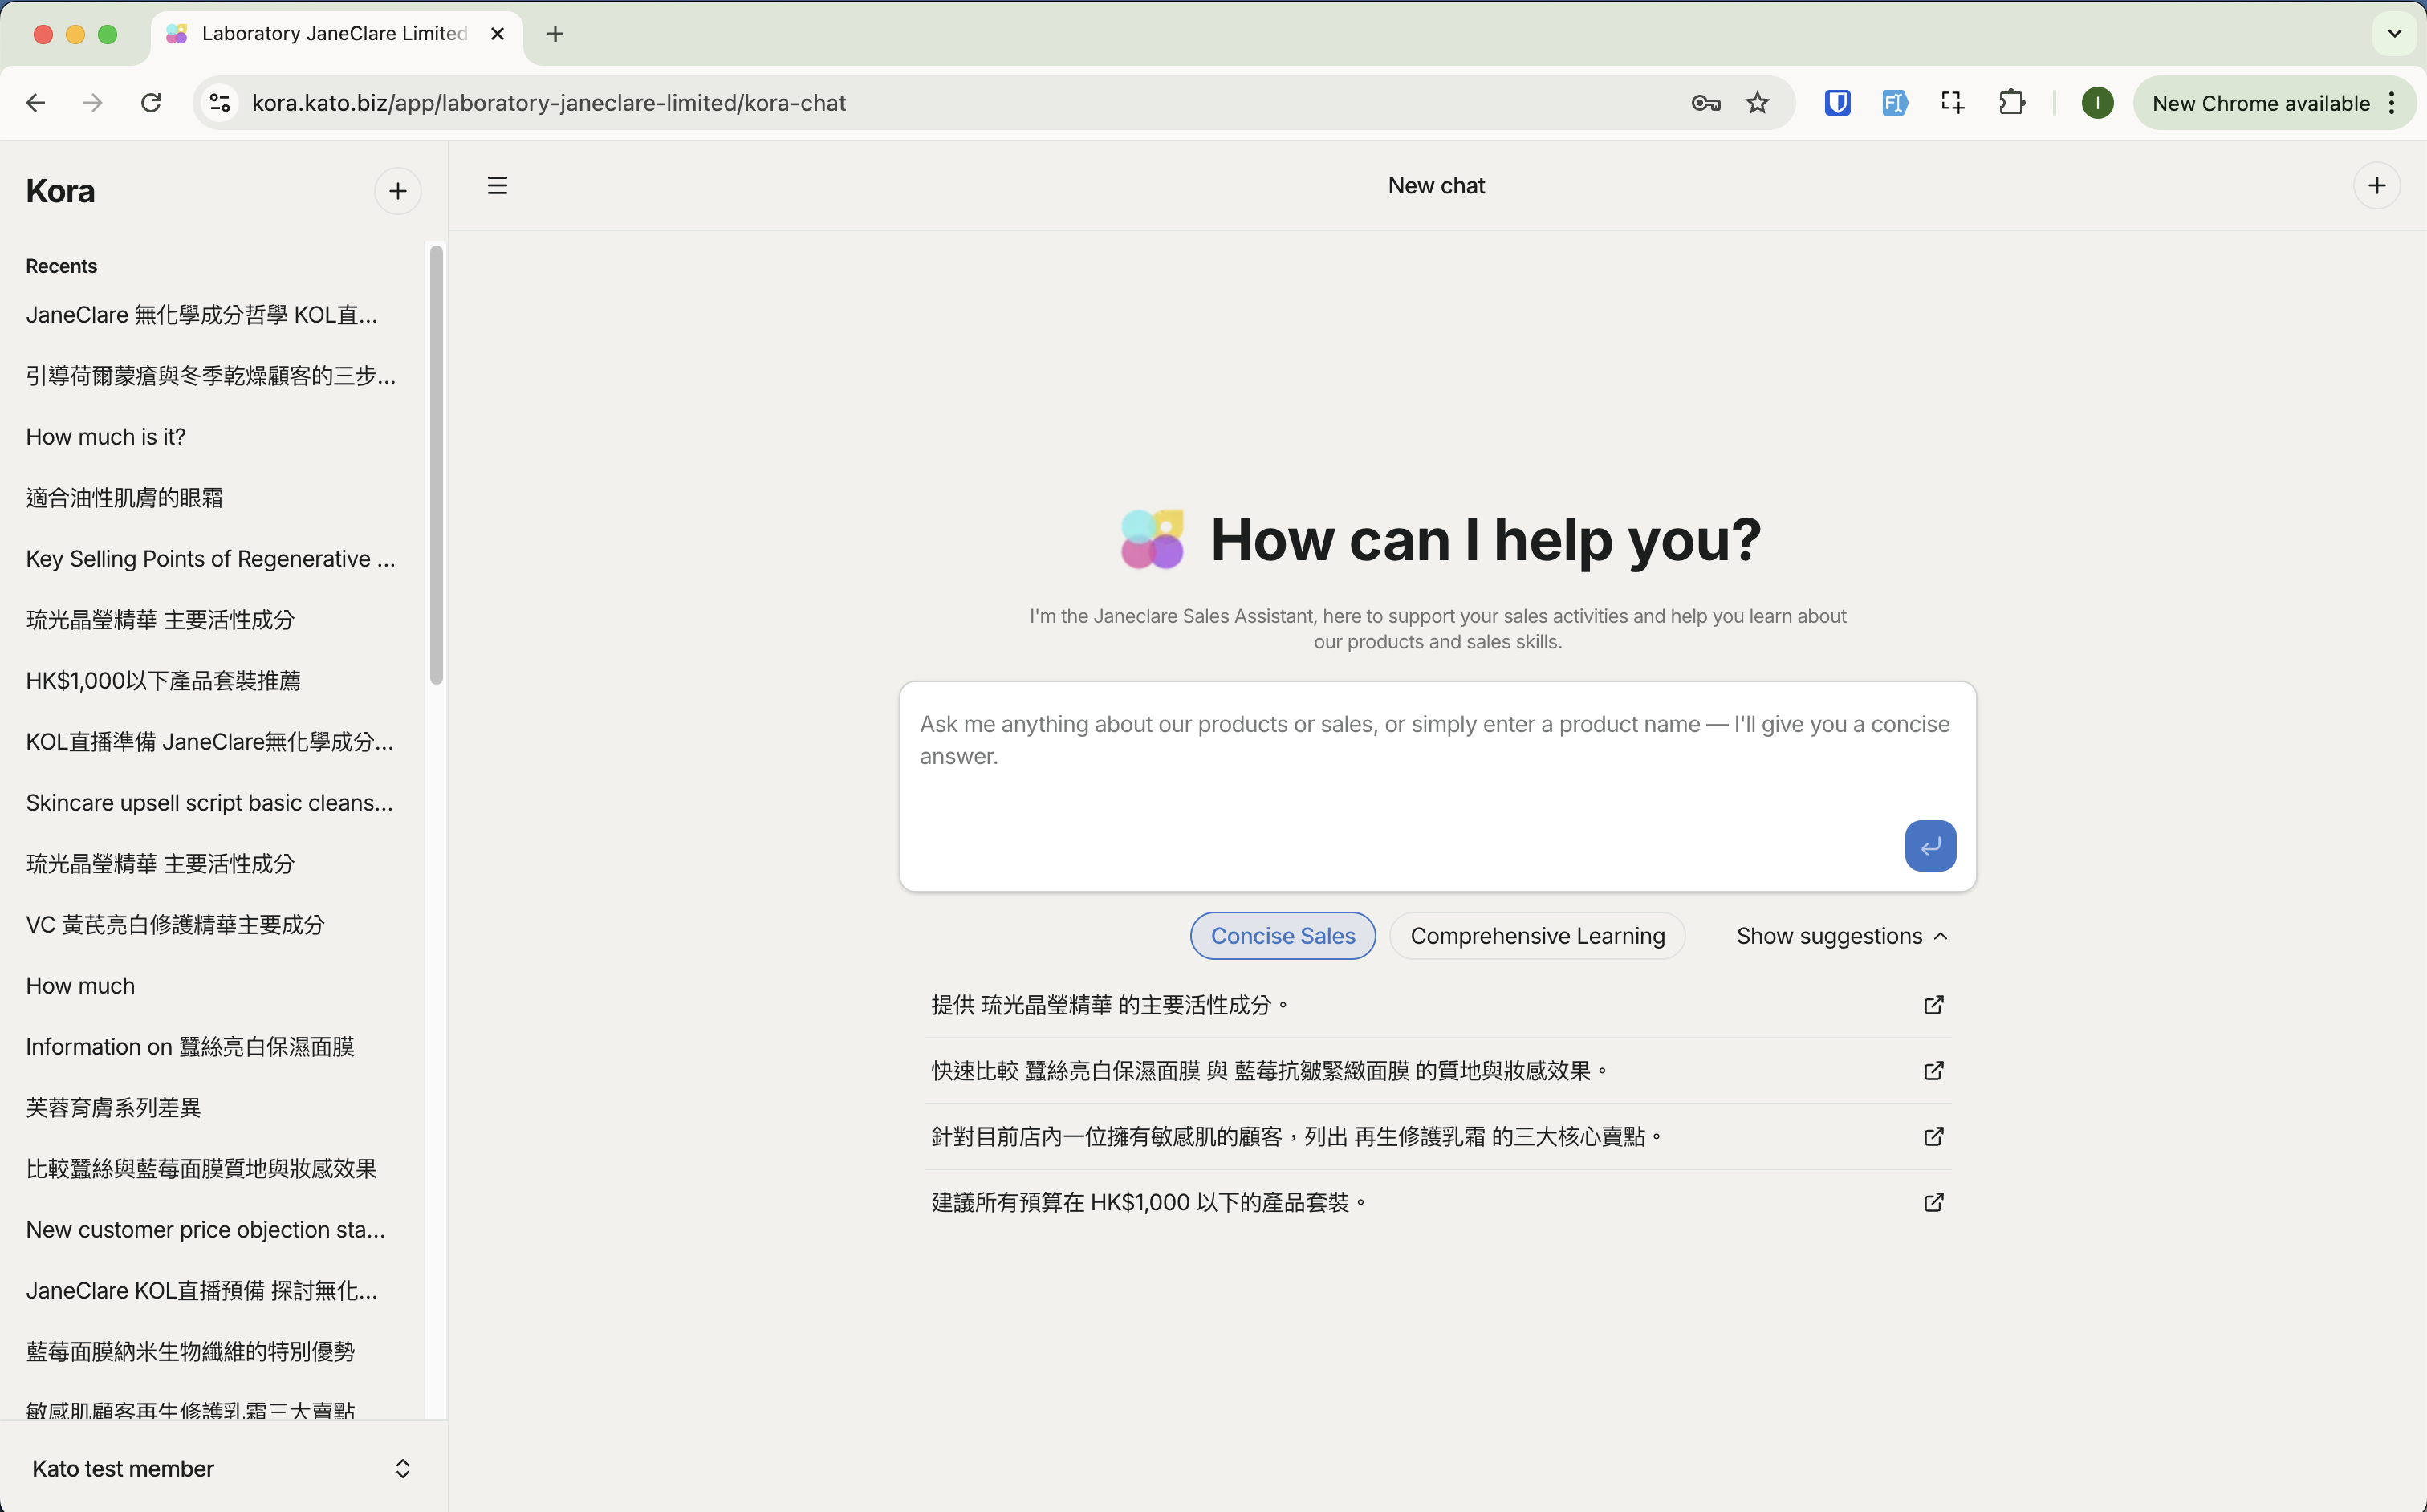The height and width of the screenshot is (1512, 2427).
Task: Collapse the Show suggestions list
Action: tap(1842, 936)
